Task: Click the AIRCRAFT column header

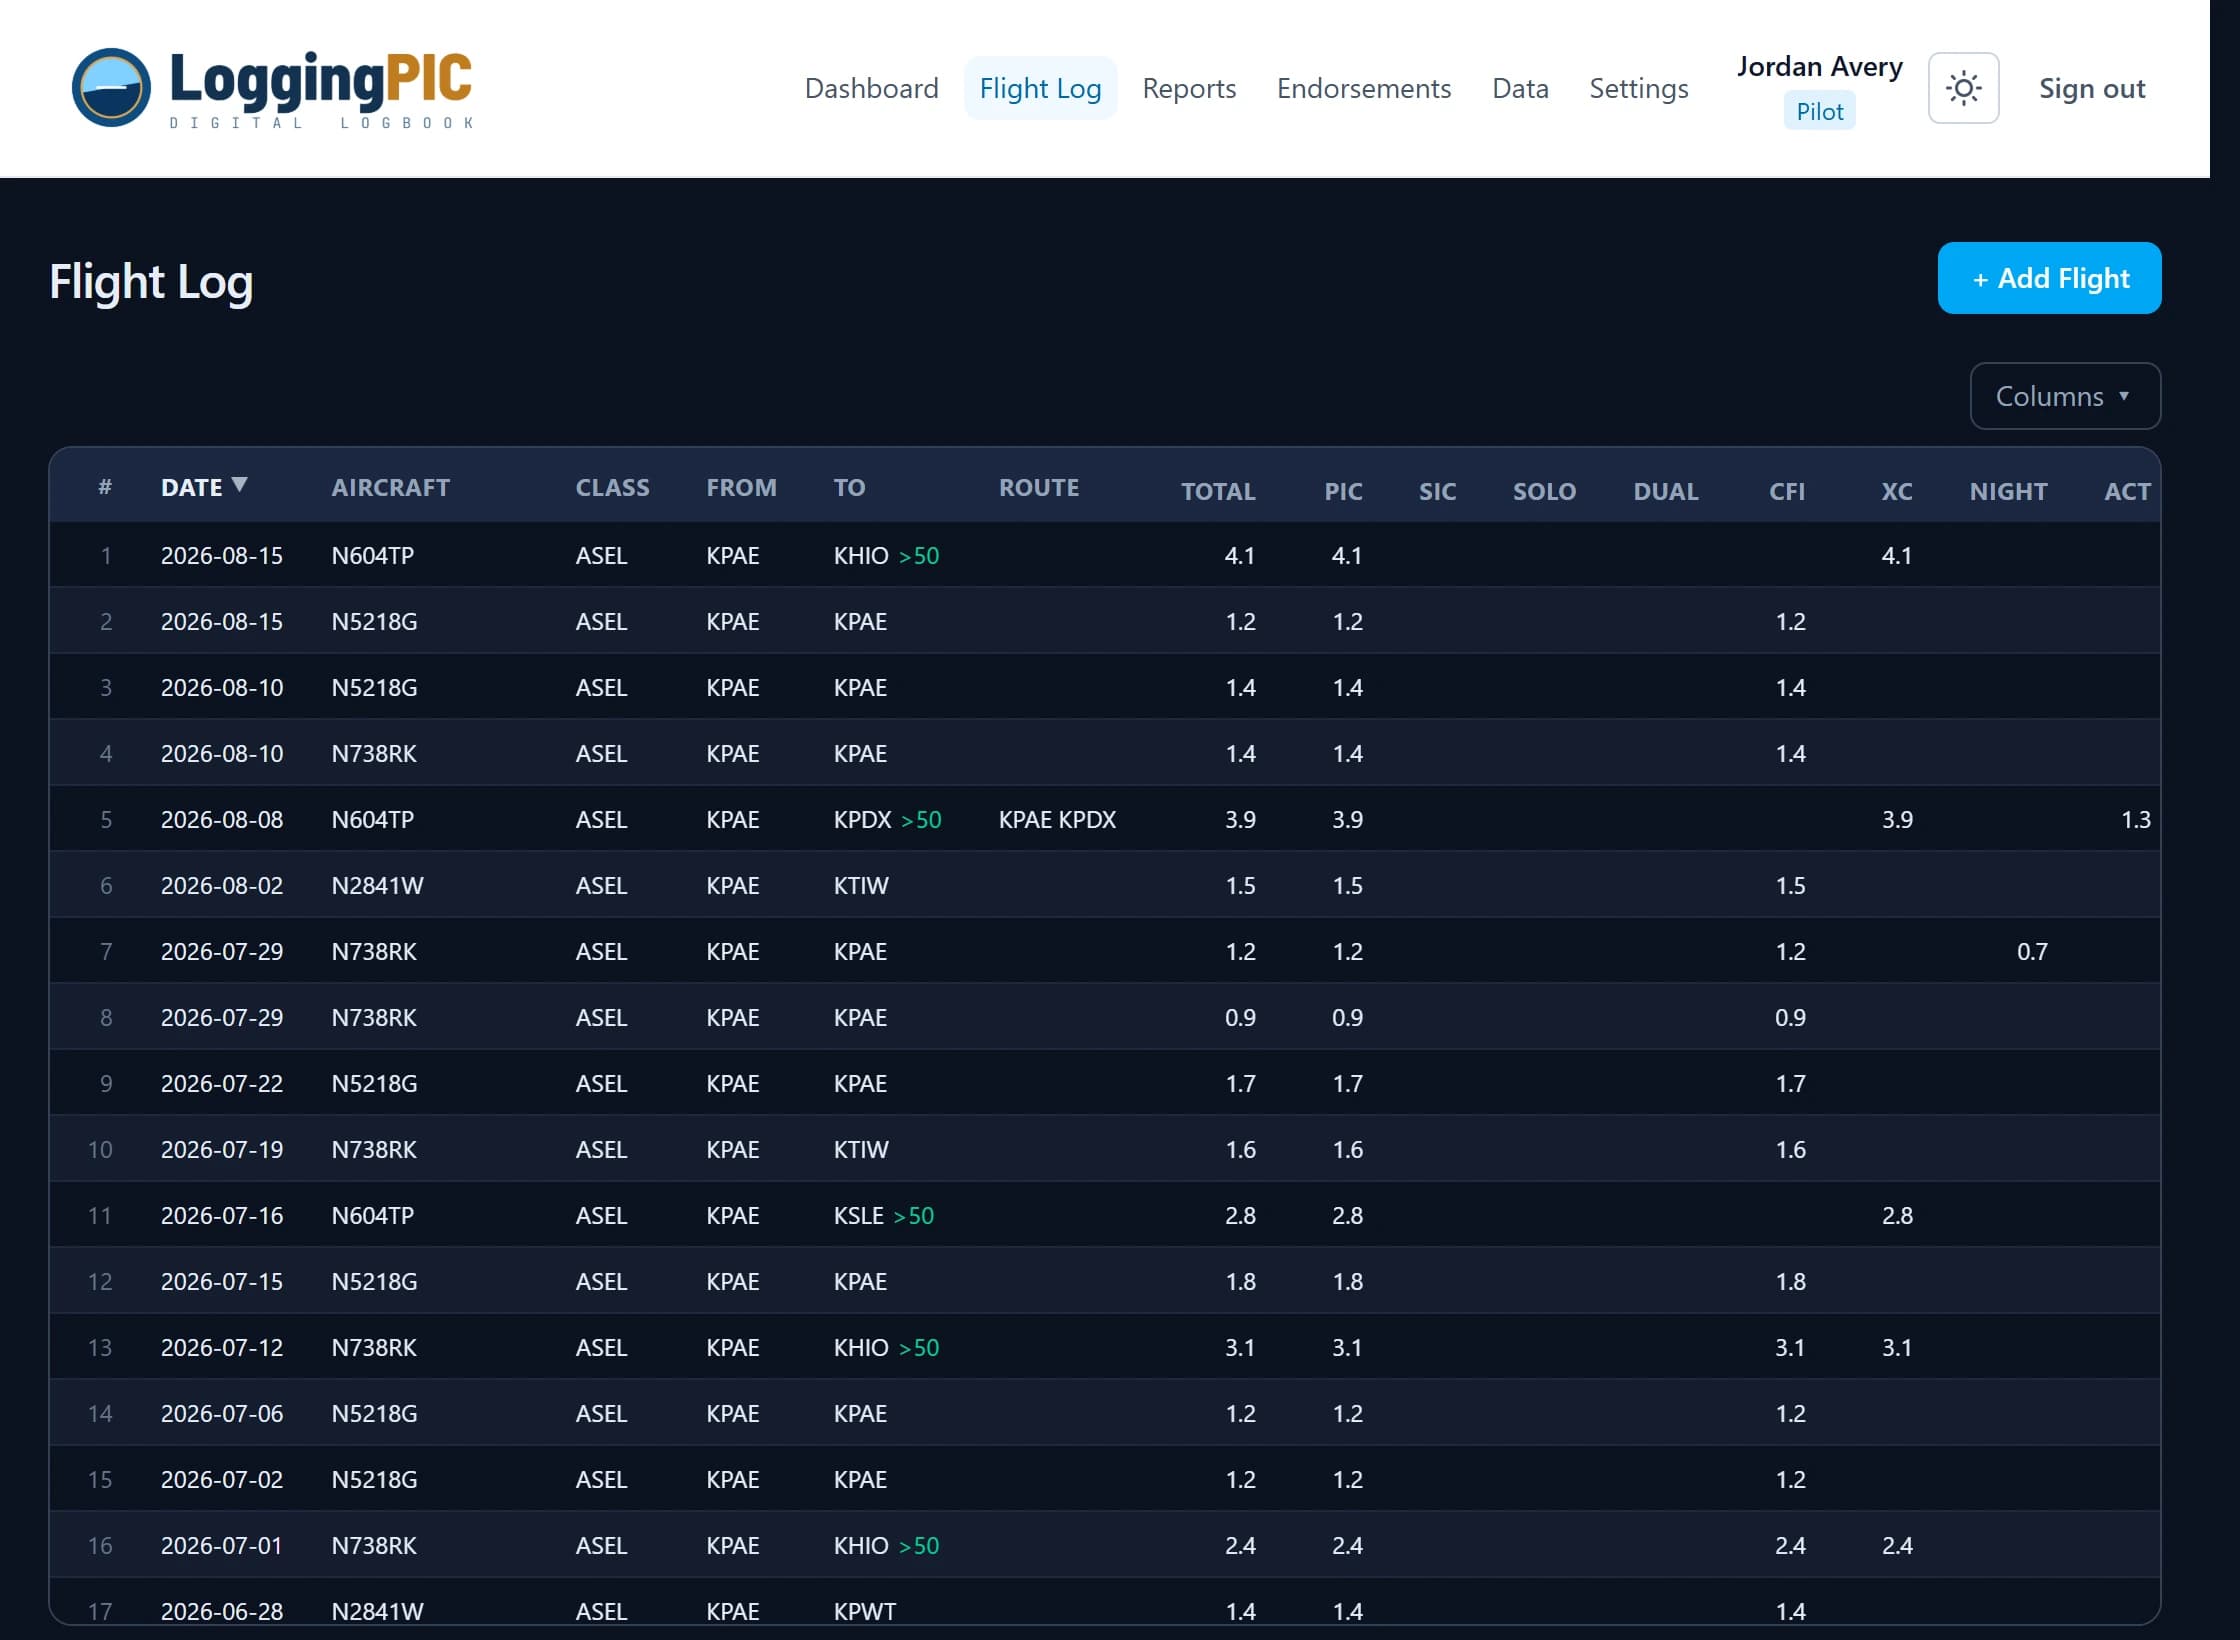Action: (390, 487)
